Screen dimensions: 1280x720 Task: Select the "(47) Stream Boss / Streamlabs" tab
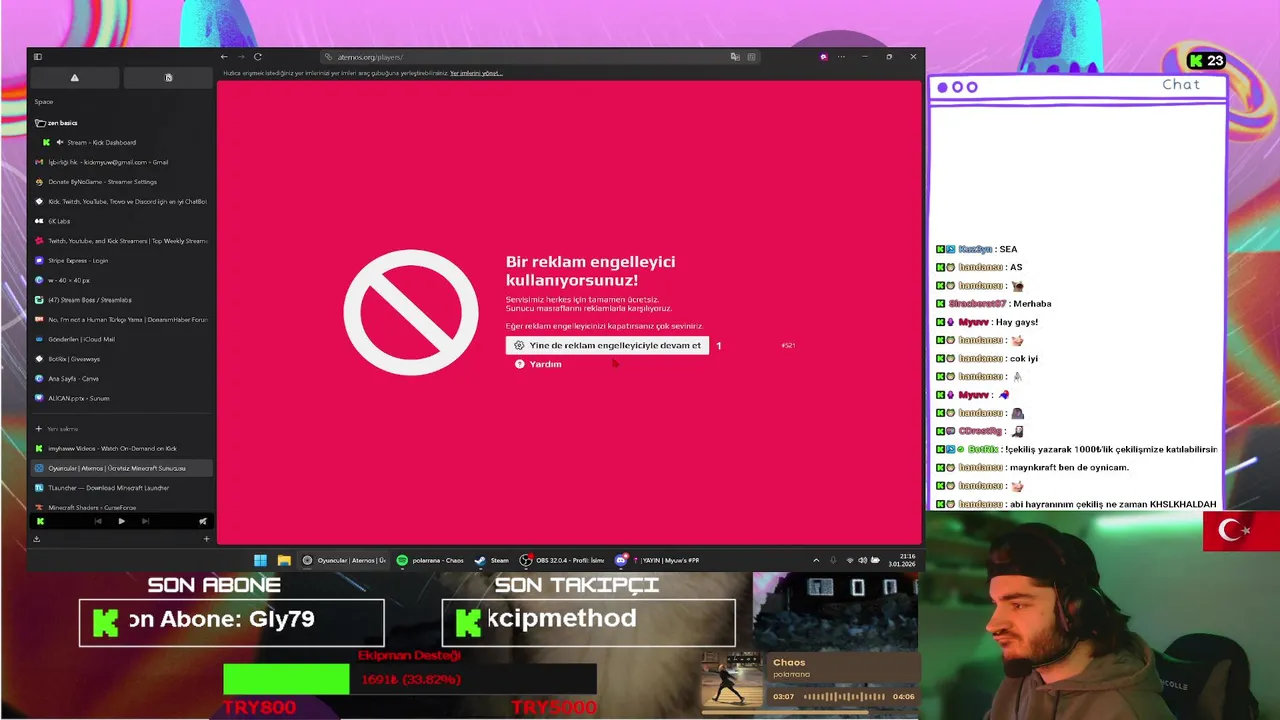(122, 300)
